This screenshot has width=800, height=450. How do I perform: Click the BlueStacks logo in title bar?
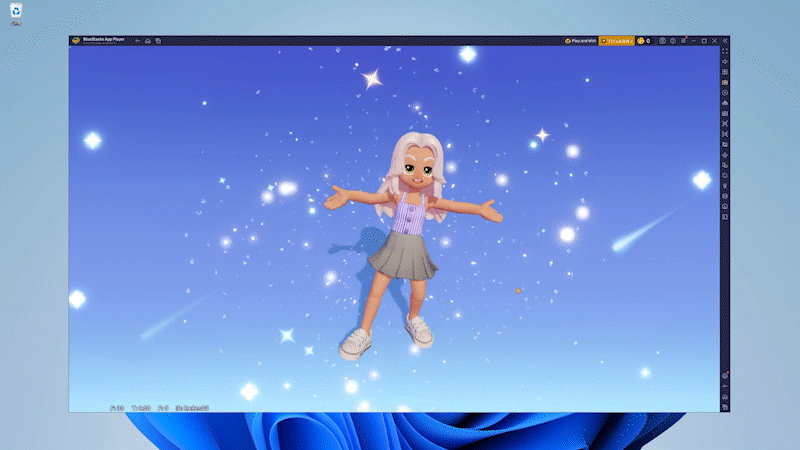[74, 41]
